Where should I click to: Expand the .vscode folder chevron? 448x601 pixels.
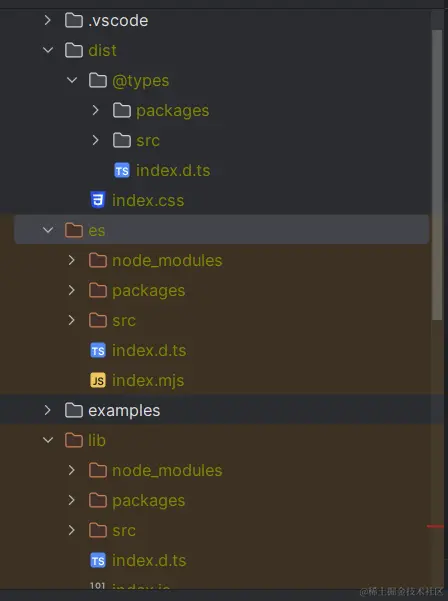48,20
